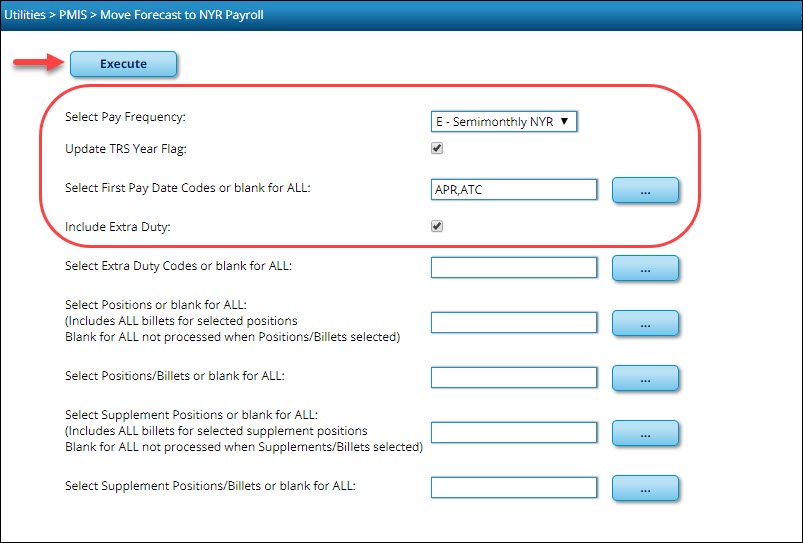Open the First Pay Date Codes ellipsis lookup

[x=645, y=190]
